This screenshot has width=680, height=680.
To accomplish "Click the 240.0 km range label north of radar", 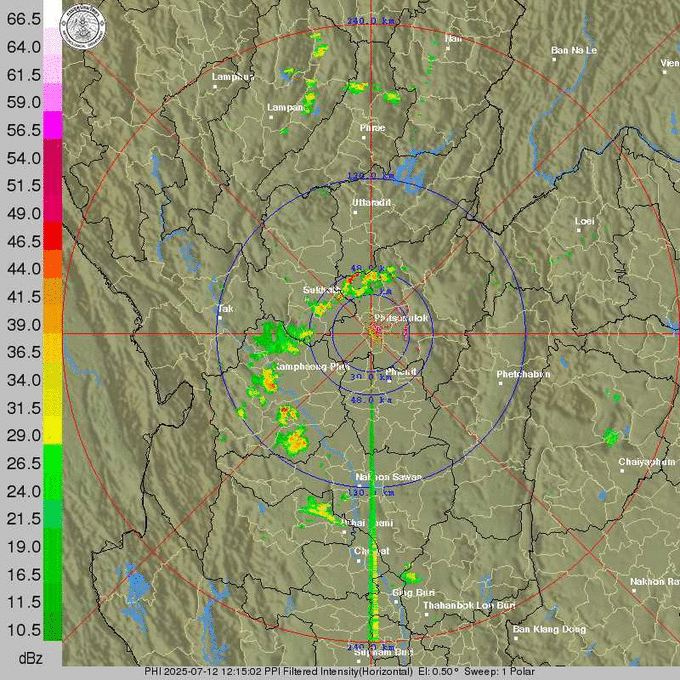I will pyautogui.click(x=370, y=20).
